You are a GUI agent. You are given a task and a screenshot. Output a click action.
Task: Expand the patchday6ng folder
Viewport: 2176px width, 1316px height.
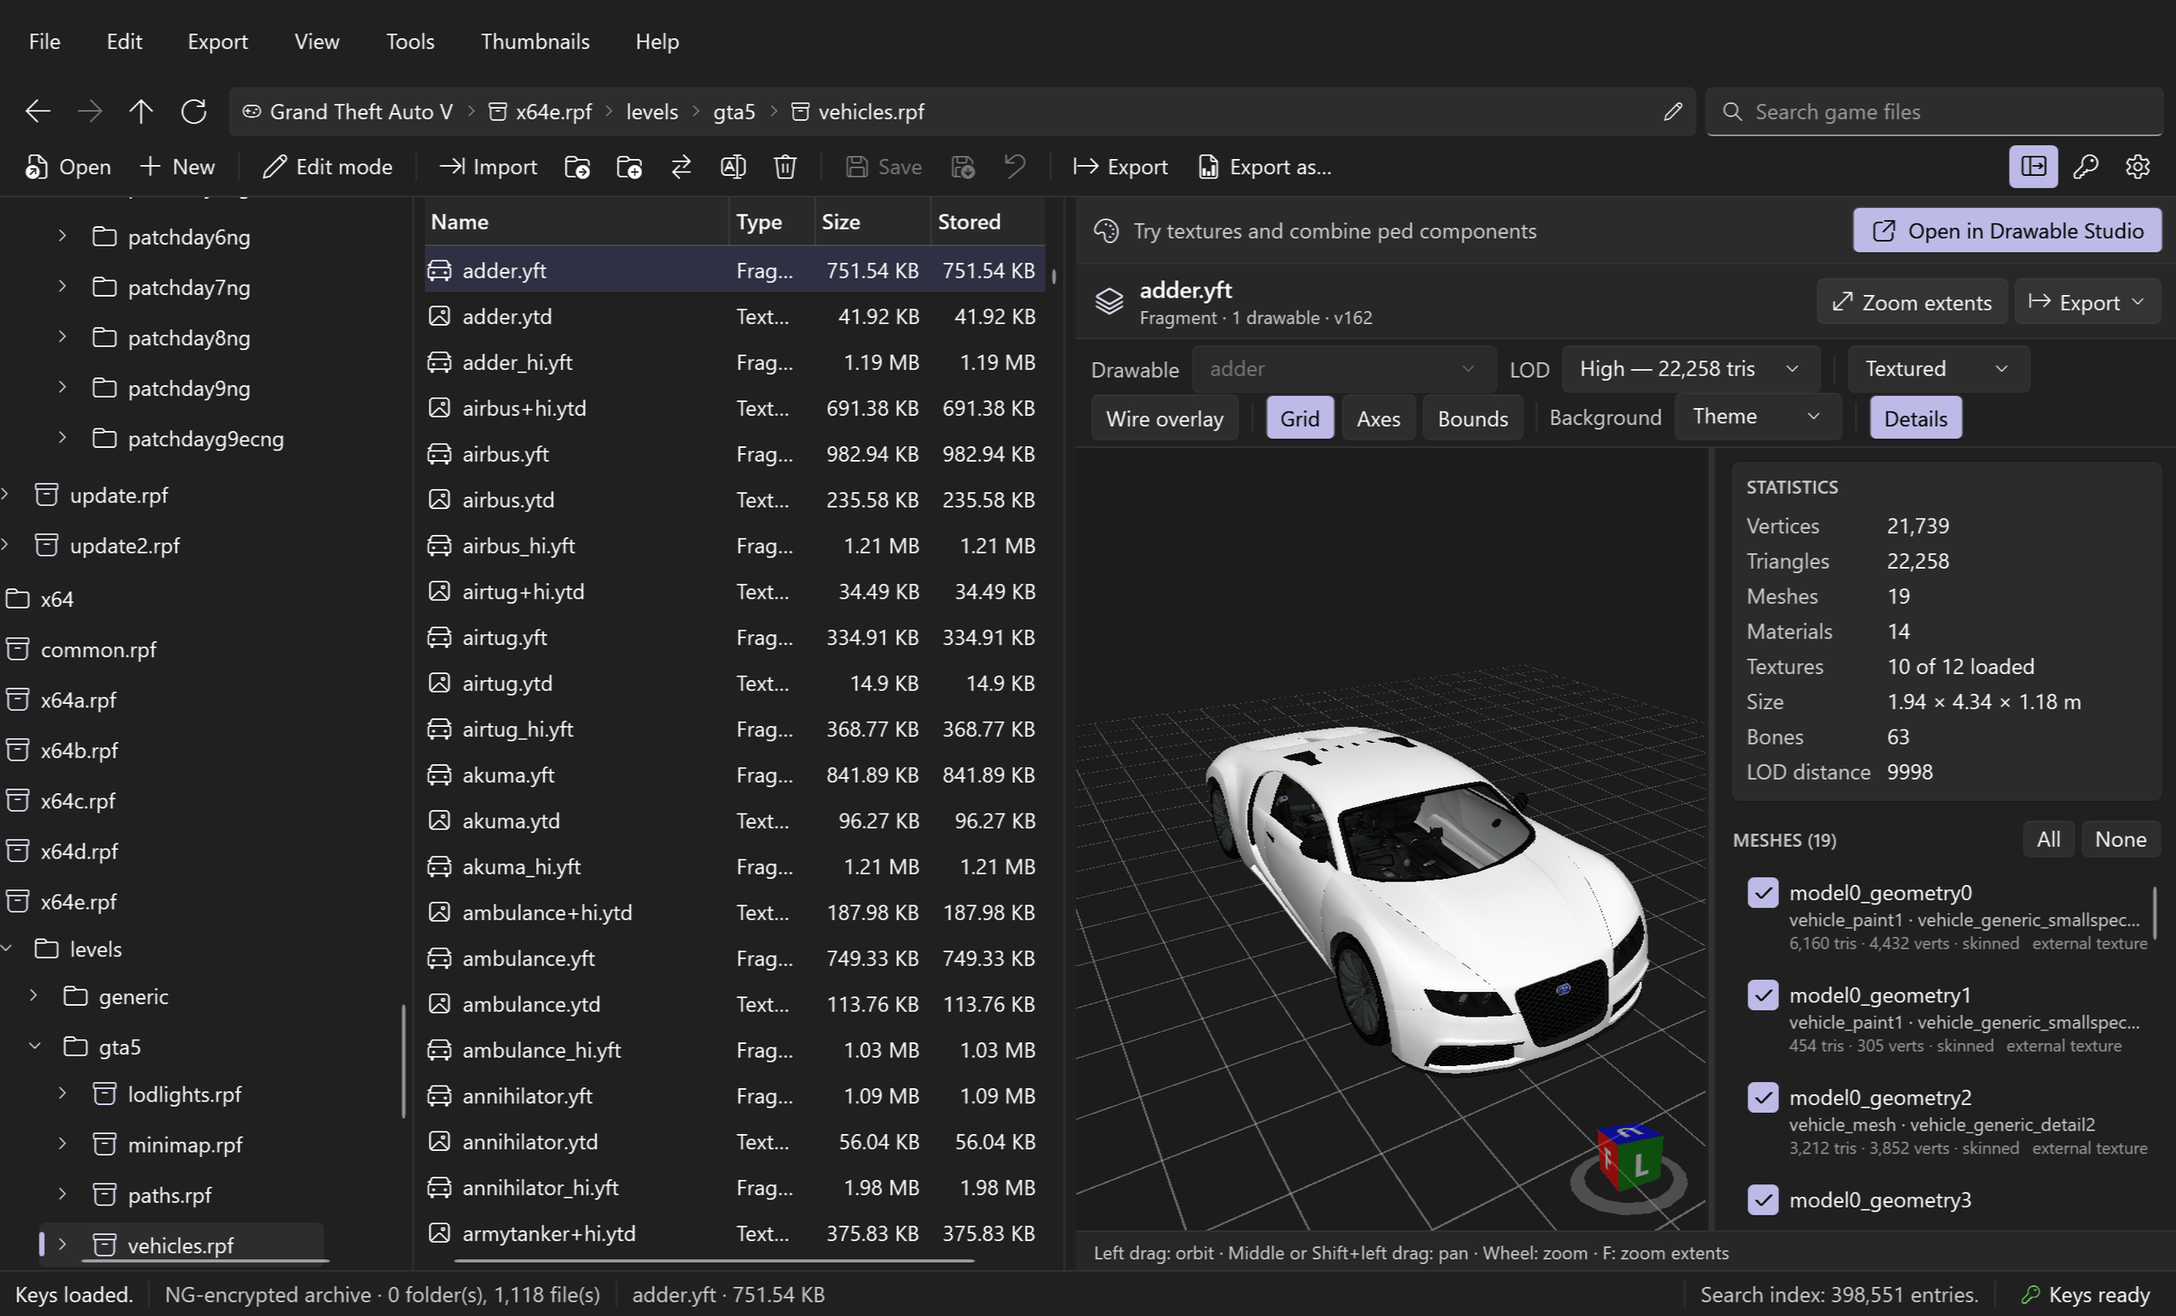62,236
